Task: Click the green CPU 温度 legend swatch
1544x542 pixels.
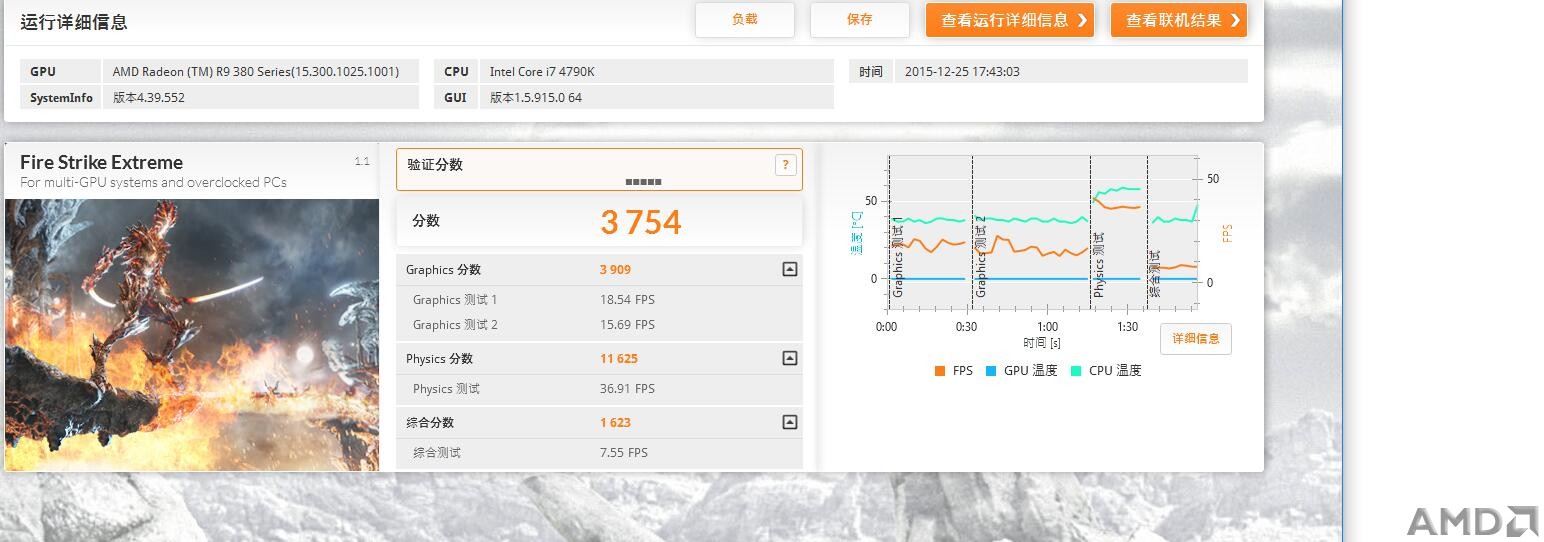Action: click(1076, 371)
